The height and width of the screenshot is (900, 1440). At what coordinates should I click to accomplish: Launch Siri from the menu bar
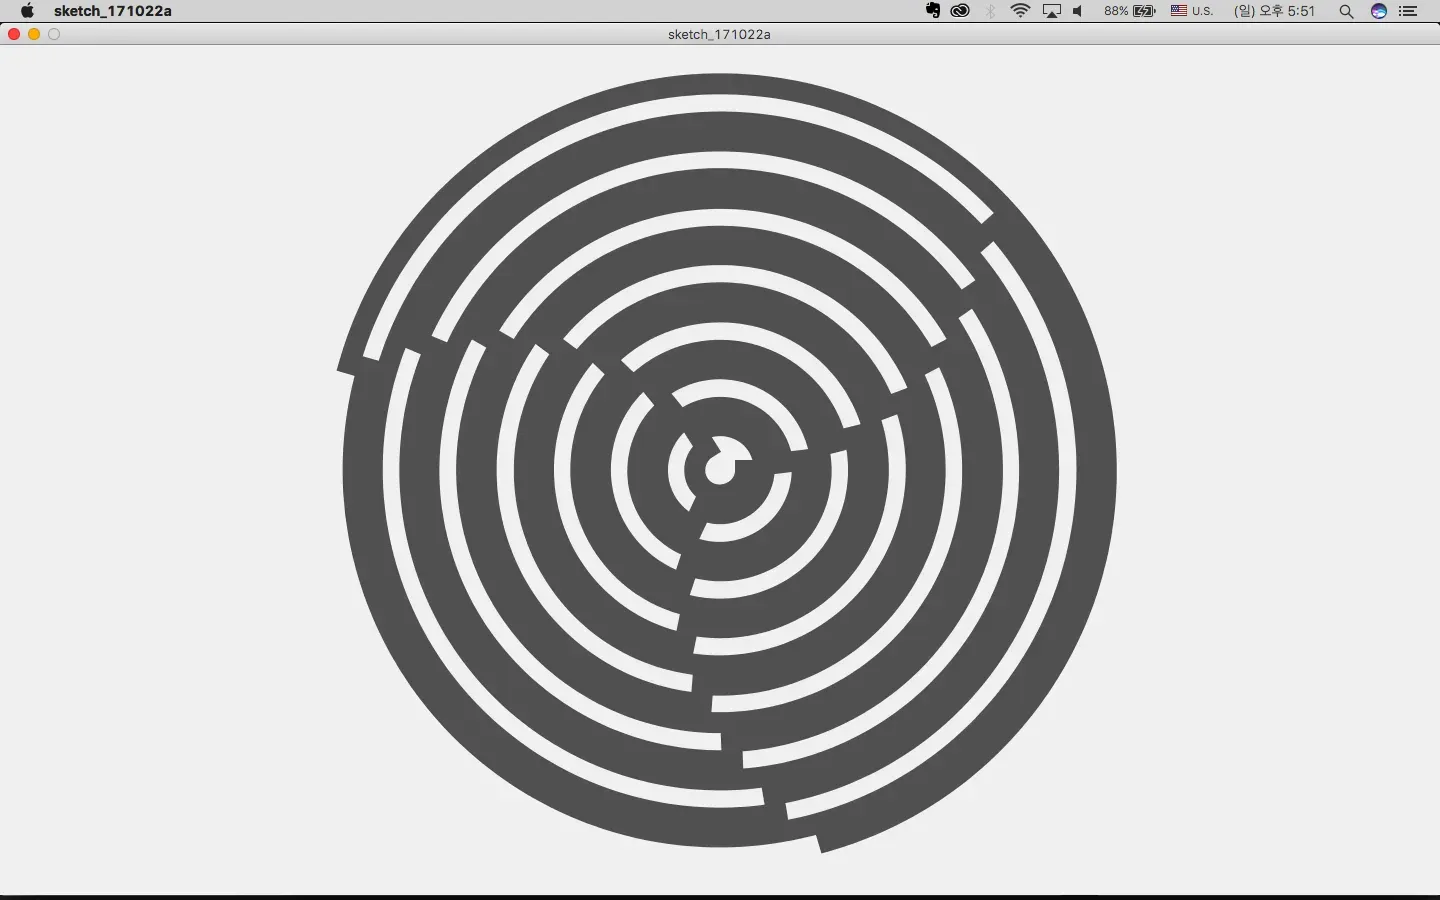[1379, 11]
